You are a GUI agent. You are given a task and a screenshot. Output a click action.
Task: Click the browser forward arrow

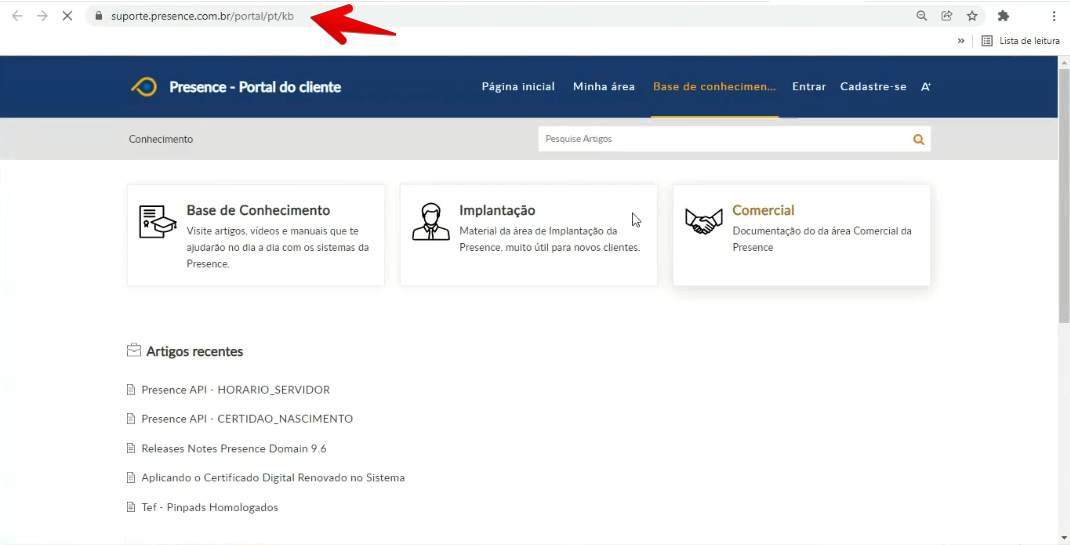pos(42,16)
